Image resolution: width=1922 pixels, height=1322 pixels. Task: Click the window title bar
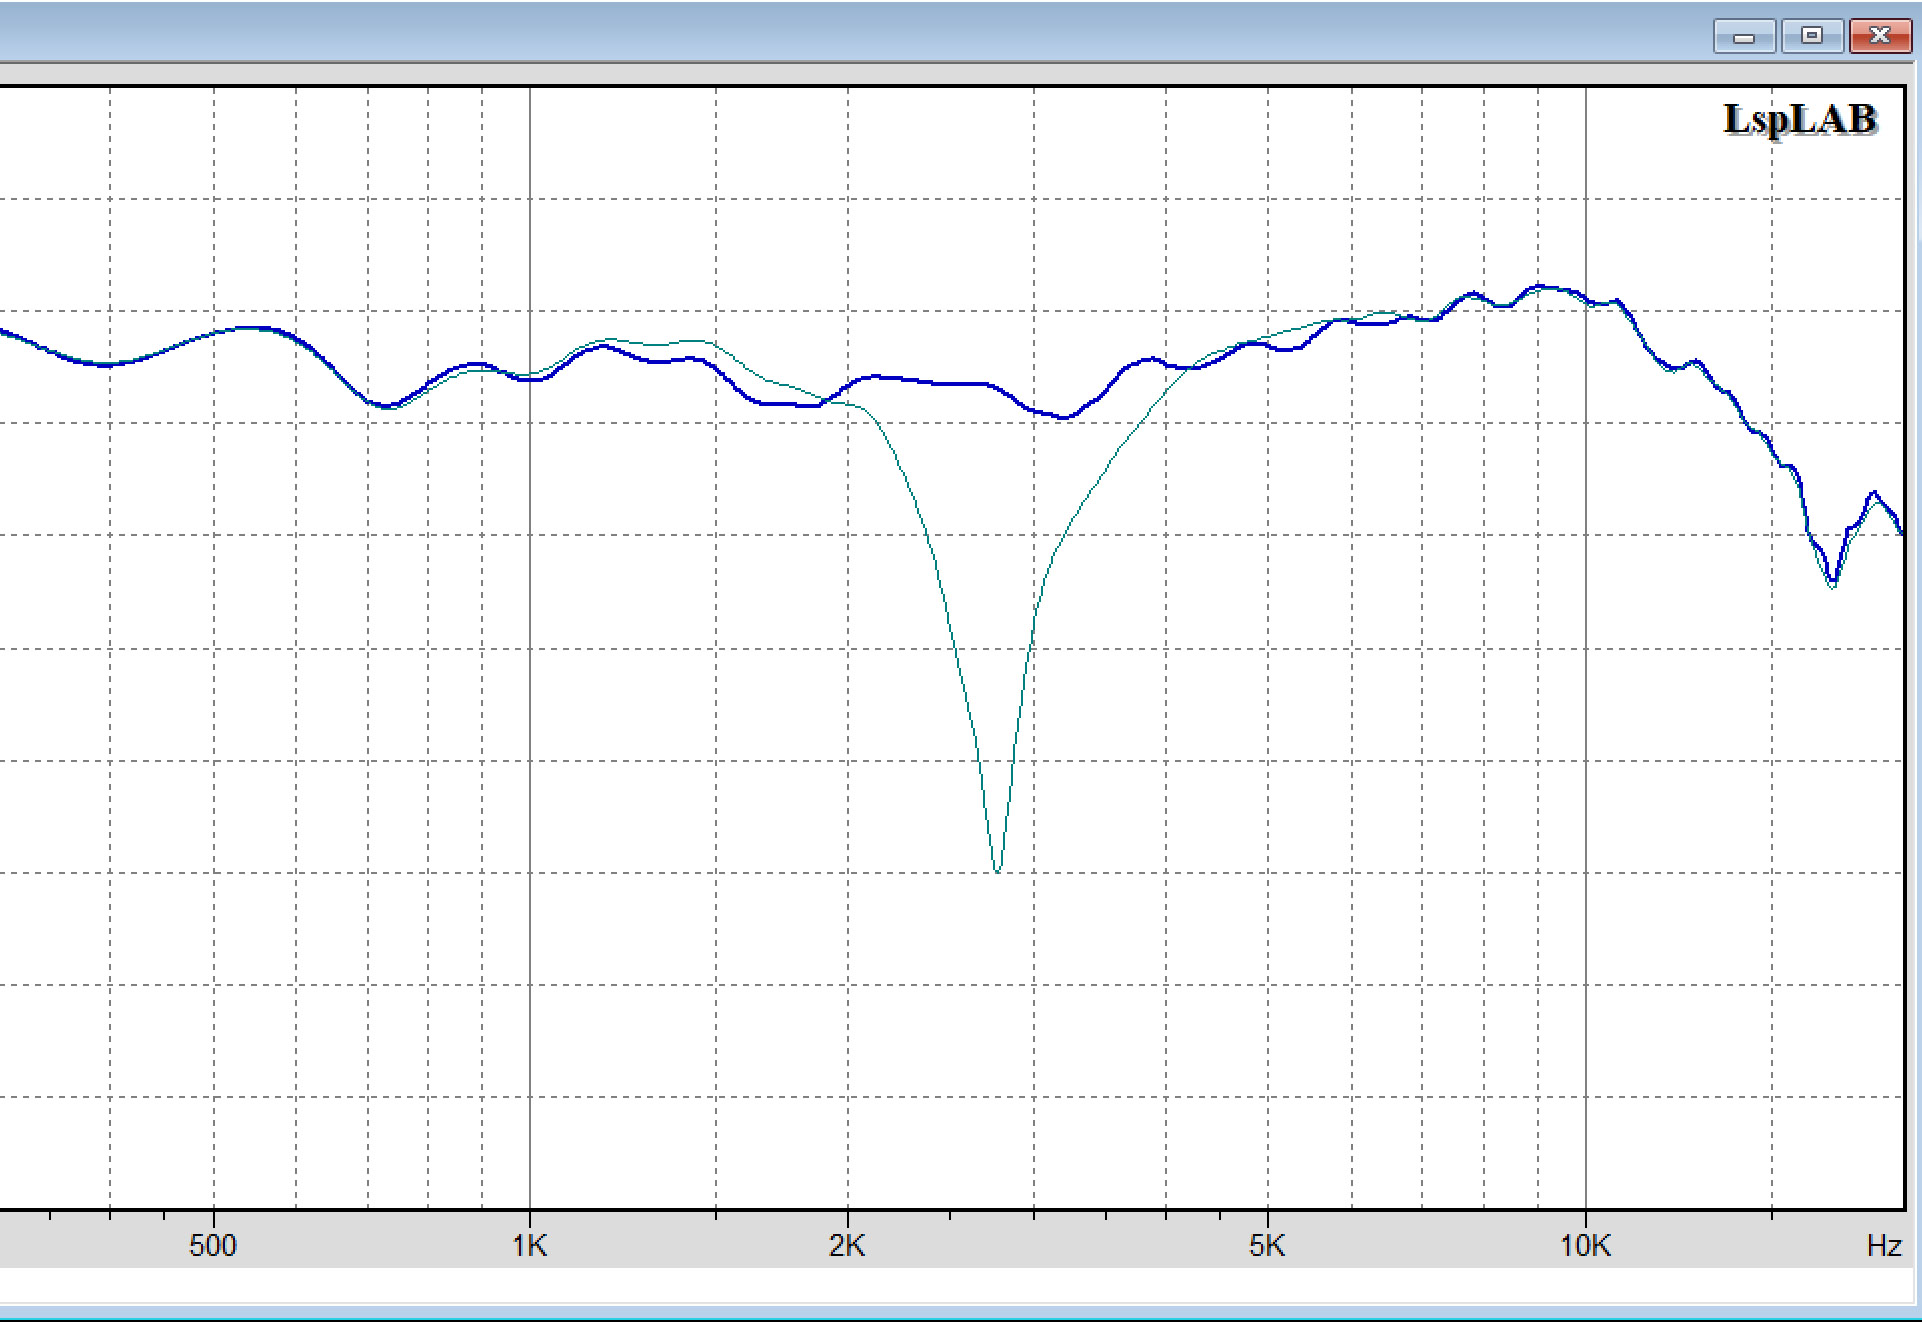(x=800, y=32)
